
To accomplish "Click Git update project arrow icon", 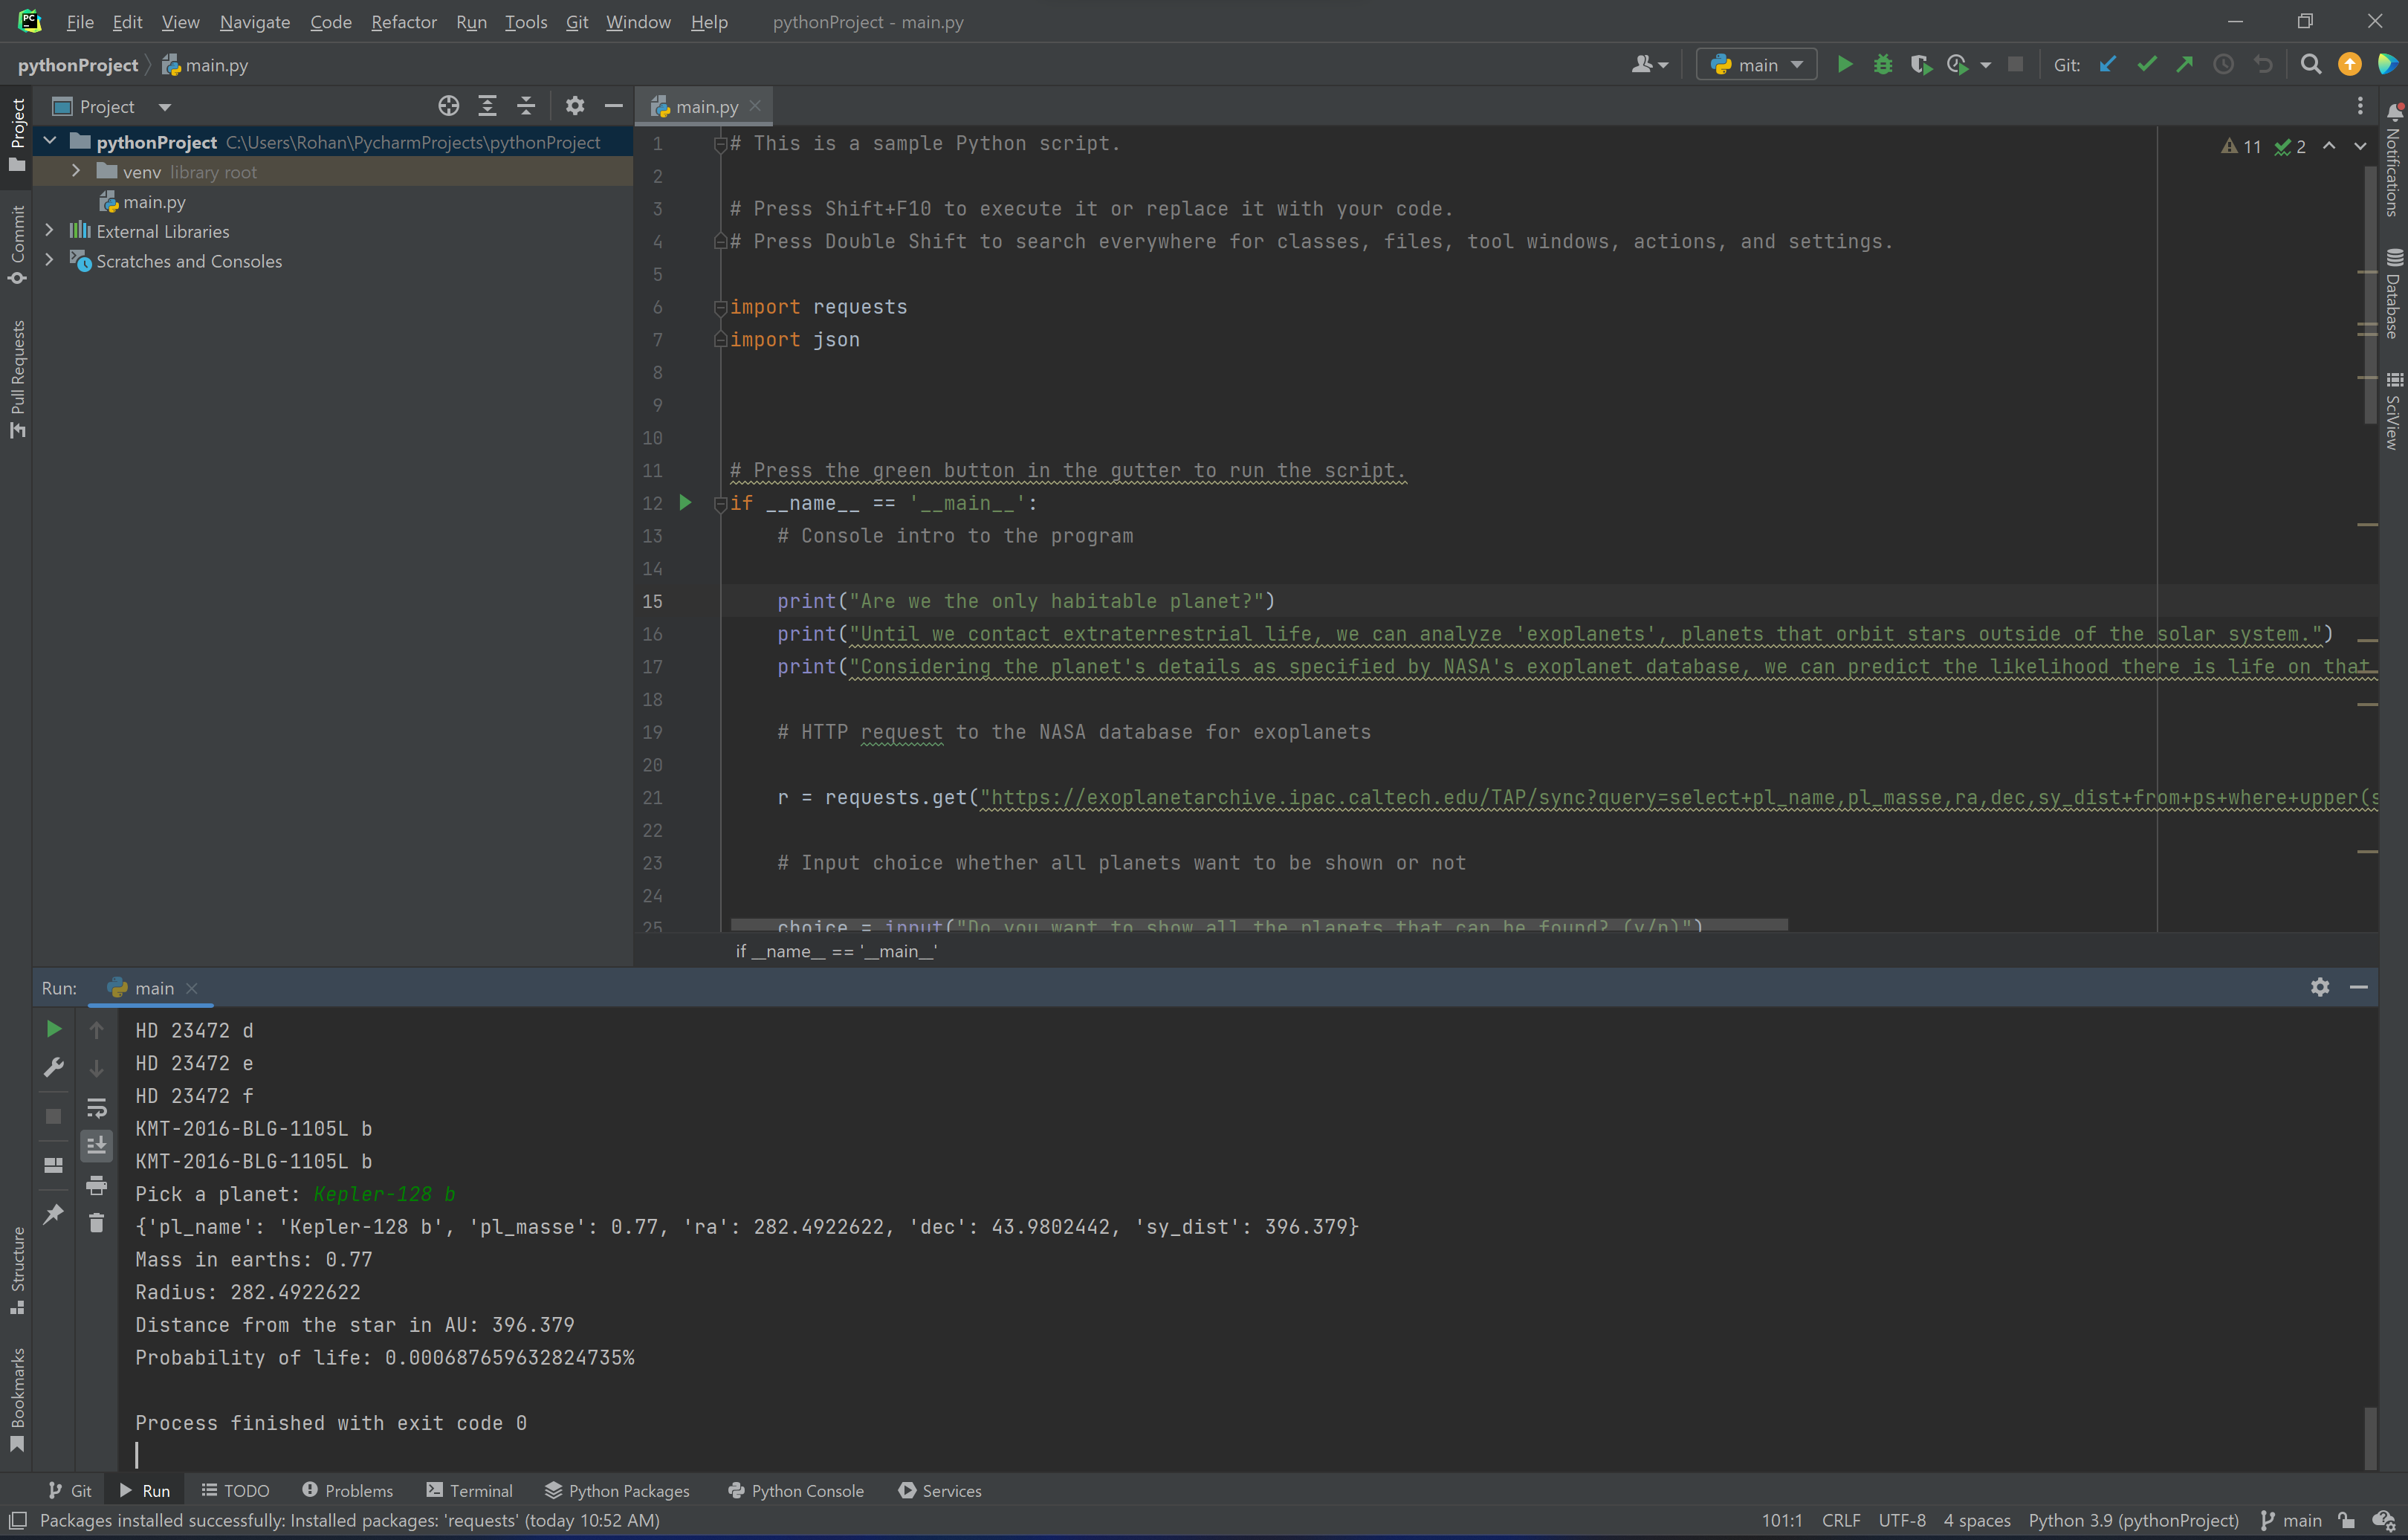I will (2108, 65).
